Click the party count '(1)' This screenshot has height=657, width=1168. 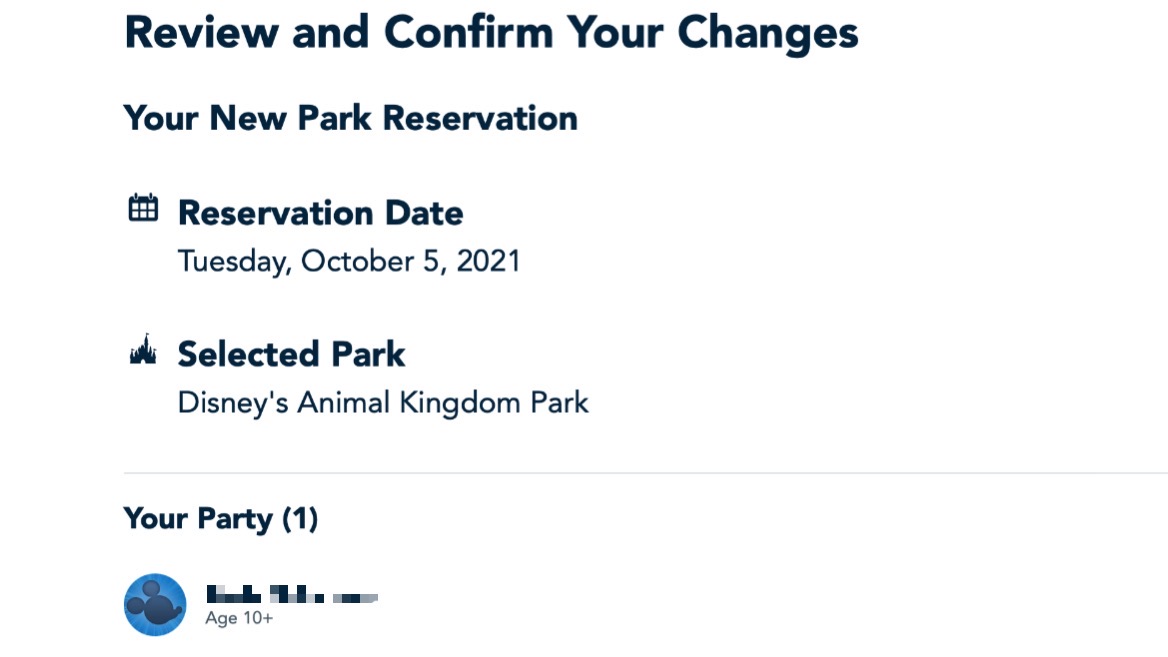[300, 519]
